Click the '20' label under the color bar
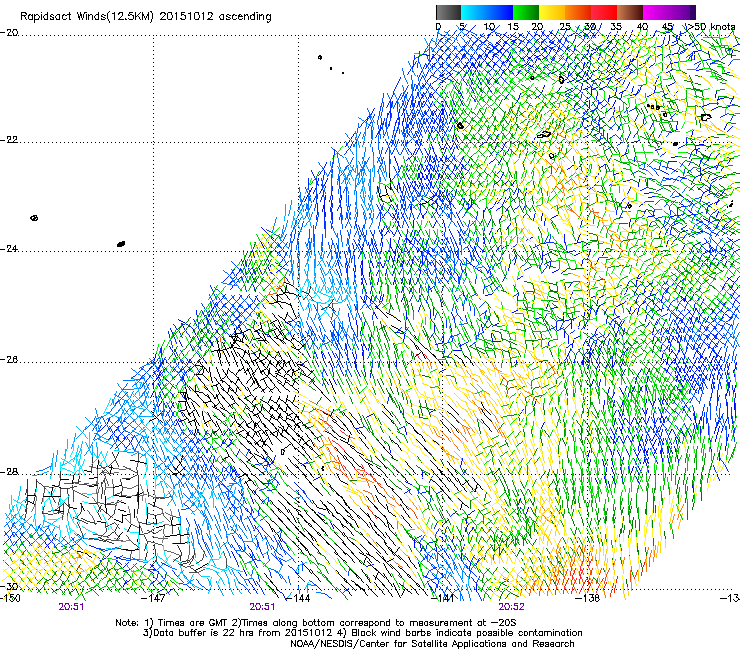 tap(538, 26)
